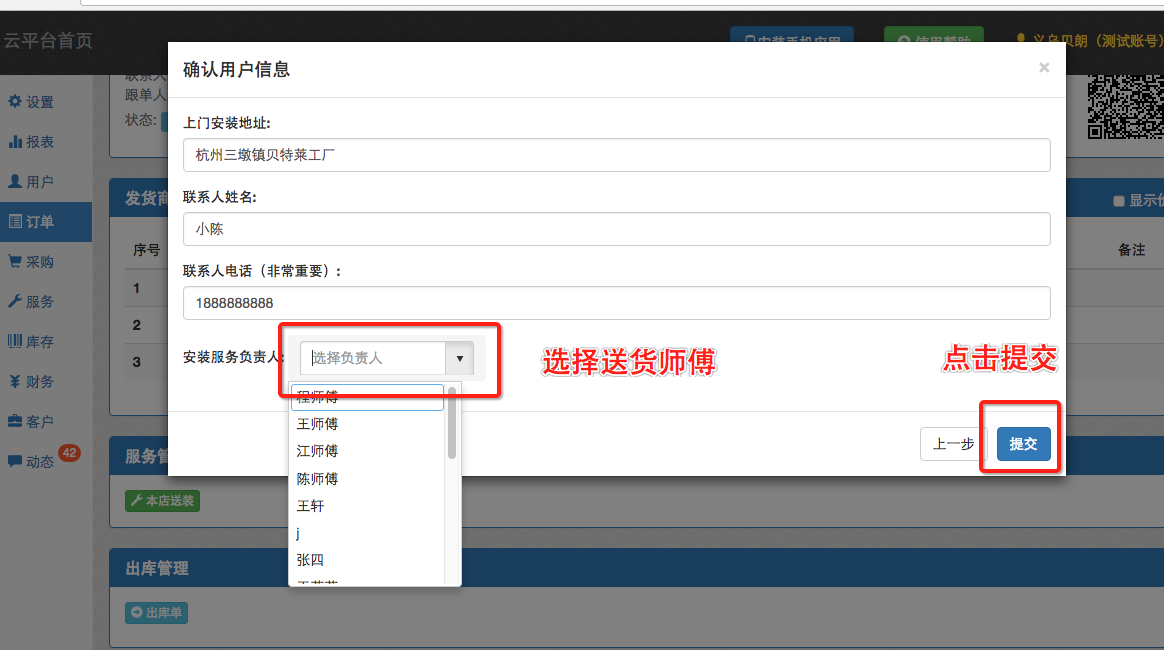Image resolution: width=1164 pixels, height=650 pixels.
Task: Click the green 本店送装 button
Action: pos(162,501)
